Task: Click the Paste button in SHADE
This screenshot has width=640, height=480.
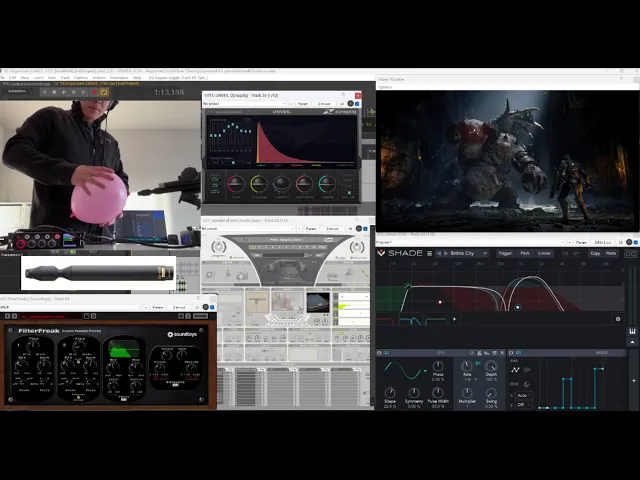Action: (611, 253)
